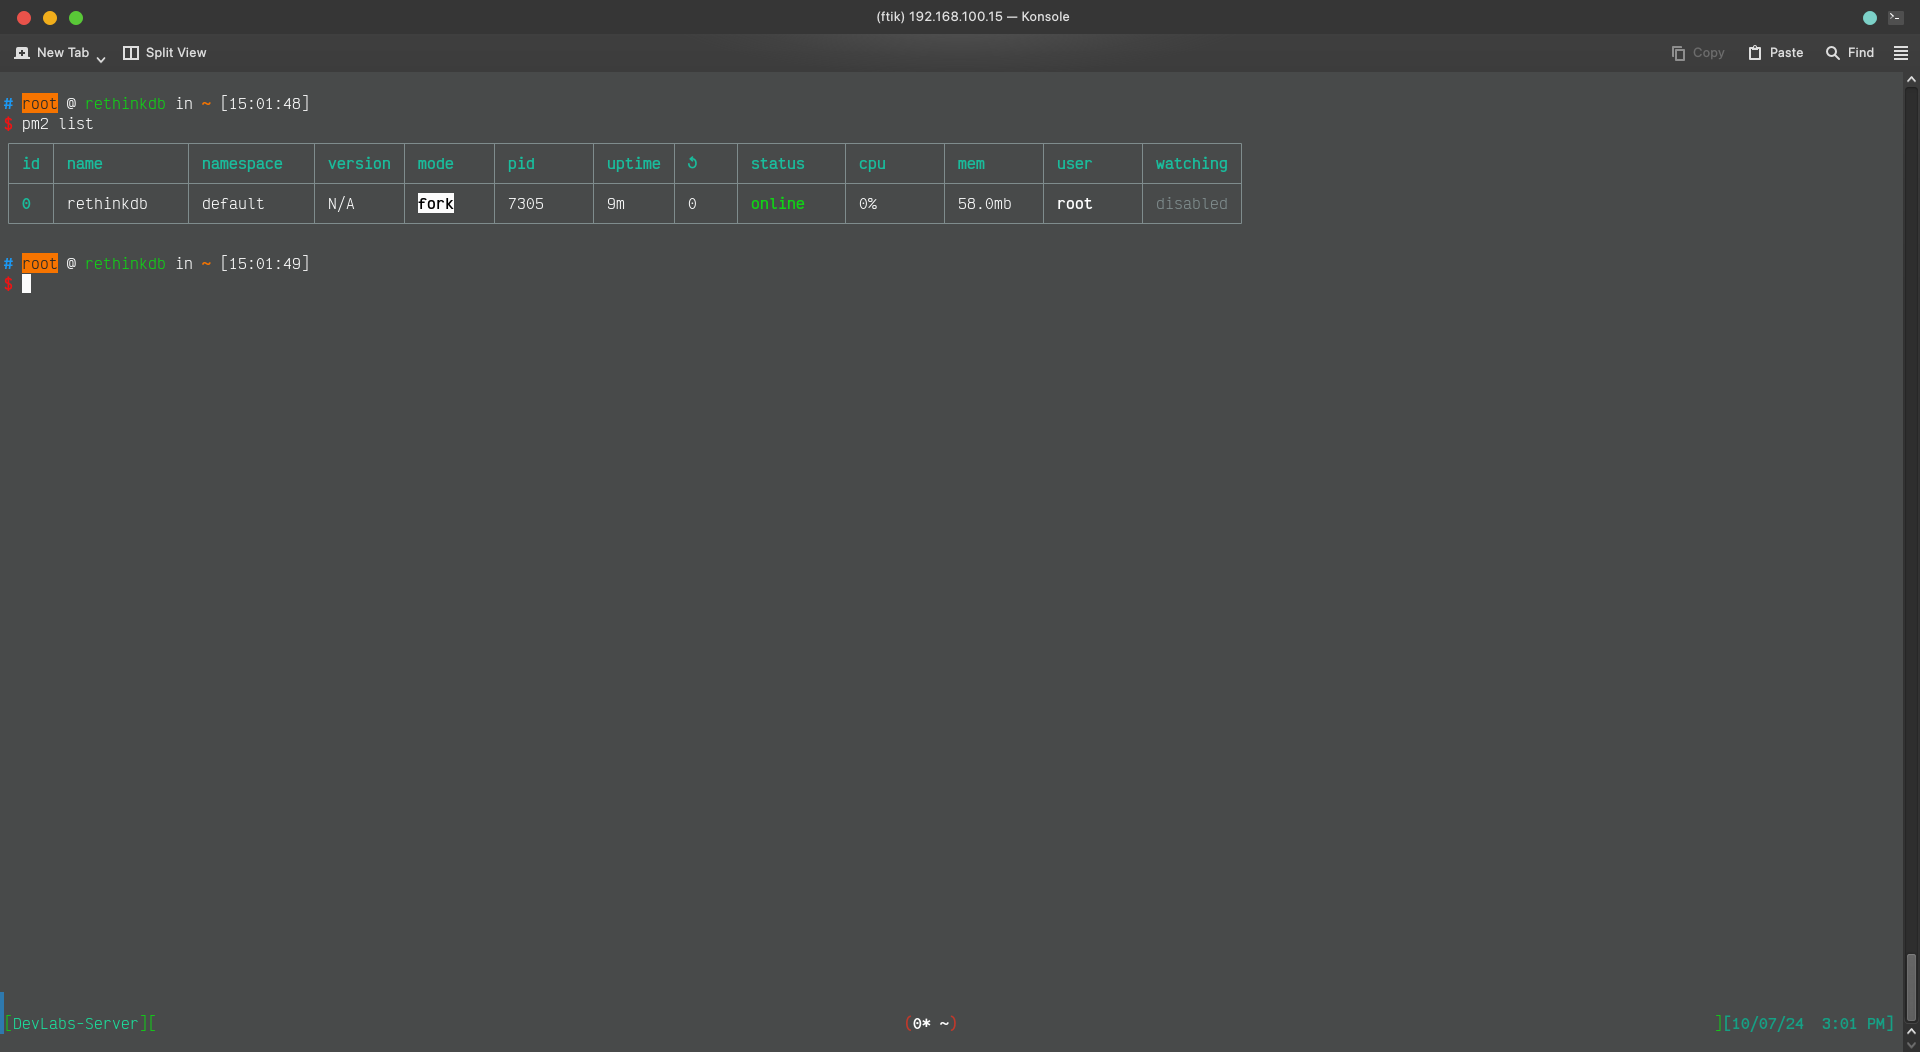Image resolution: width=1920 pixels, height=1052 pixels.
Task: Click the 'id' column header
Action: [x=31, y=164]
